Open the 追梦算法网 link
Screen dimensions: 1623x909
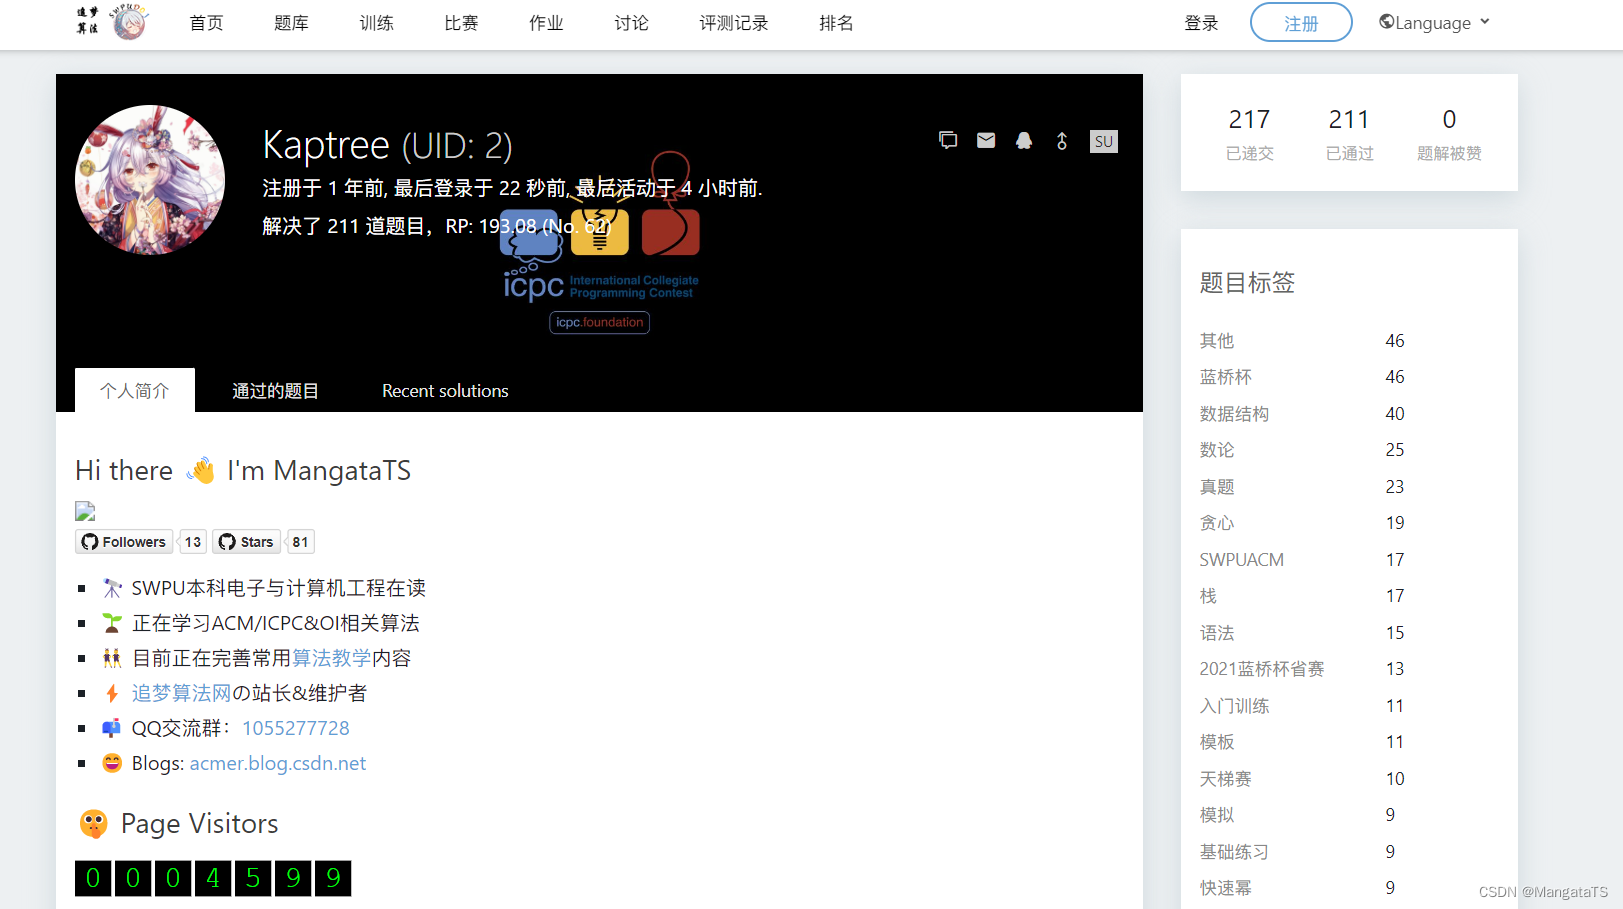click(x=181, y=693)
